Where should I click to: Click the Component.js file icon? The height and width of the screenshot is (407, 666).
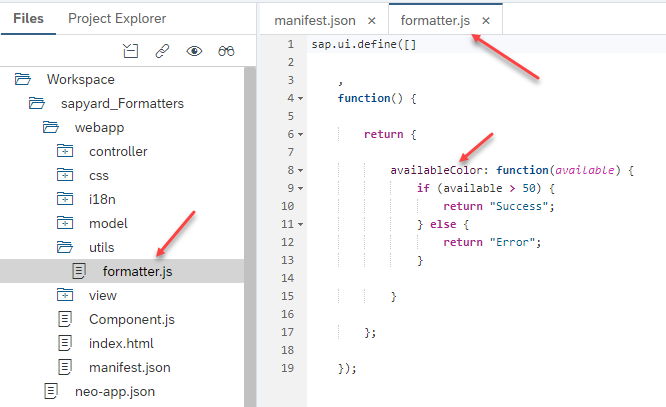[x=65, y=319]
